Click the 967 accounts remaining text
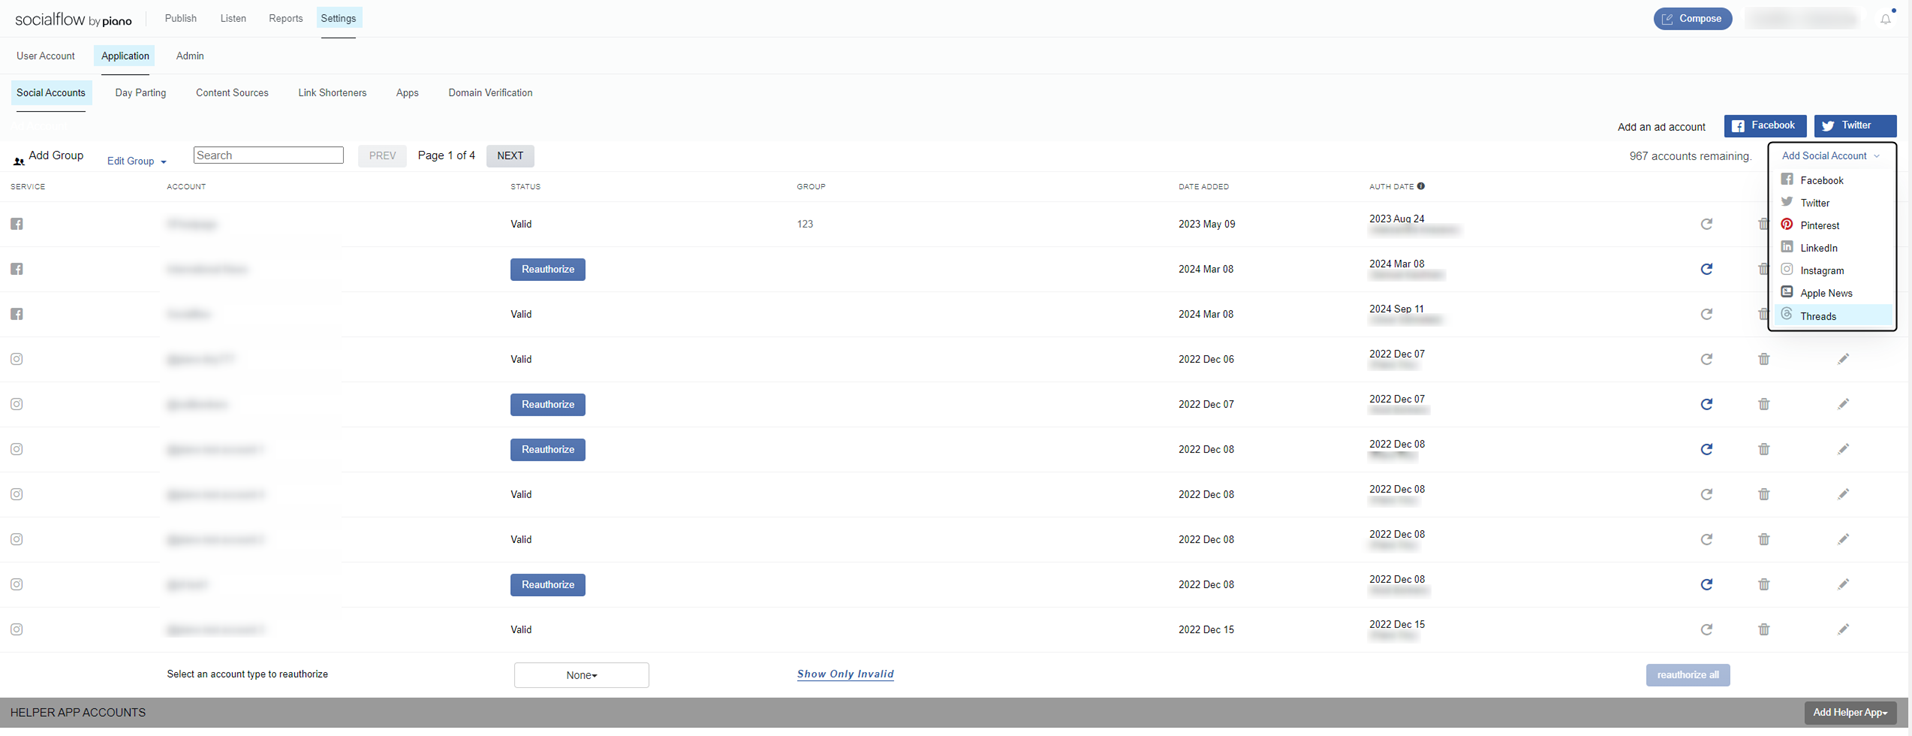This screenshot has width=1912, height=736. pyautogui.click(x=1690, y=156)
